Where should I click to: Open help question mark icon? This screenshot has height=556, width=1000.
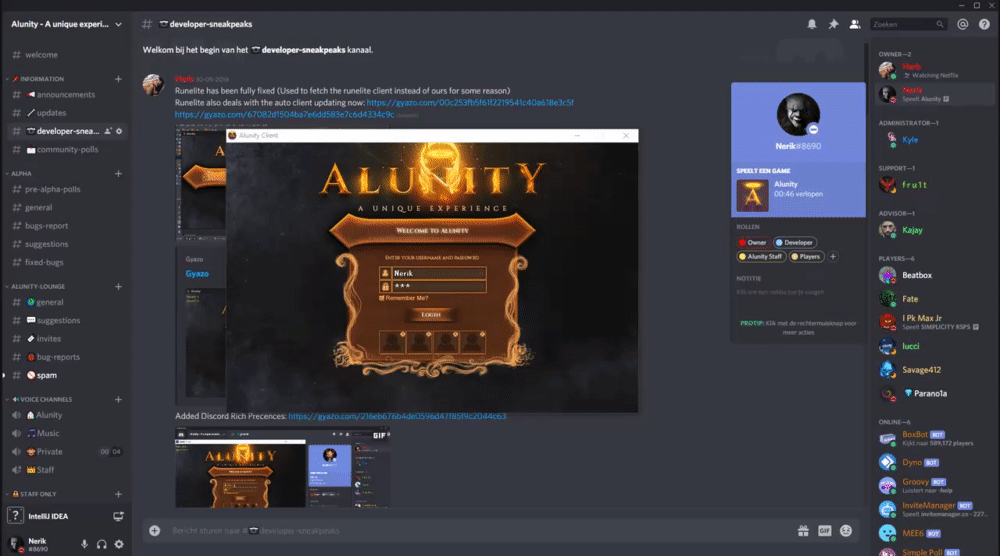984,24
